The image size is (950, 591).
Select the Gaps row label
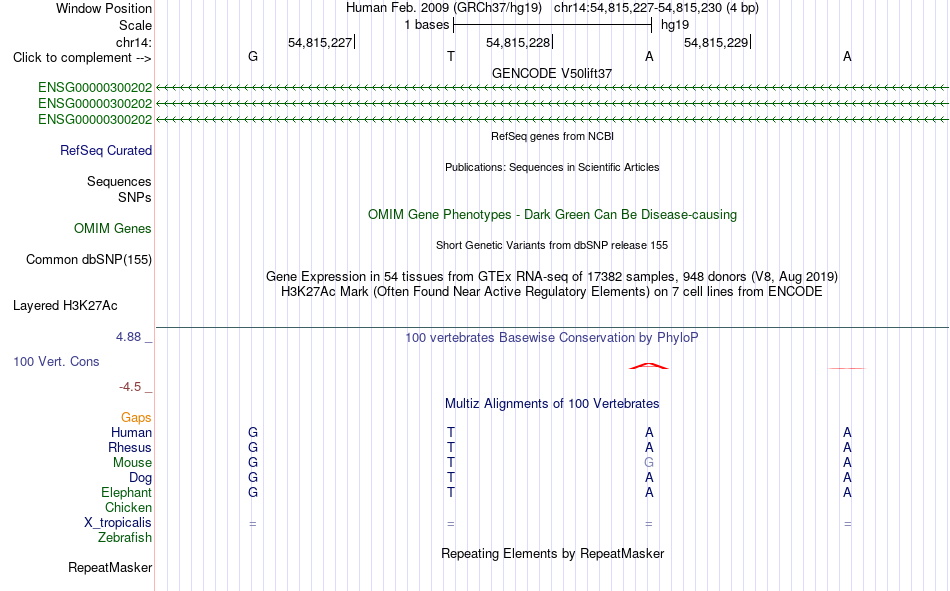(136, 417)
